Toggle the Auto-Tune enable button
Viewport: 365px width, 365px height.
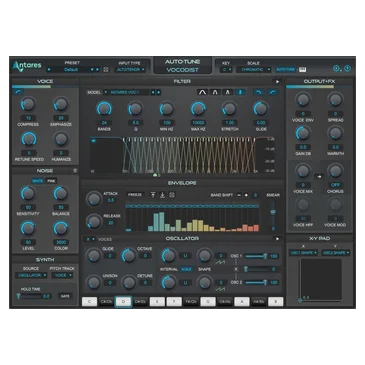[x=286, y=69]
